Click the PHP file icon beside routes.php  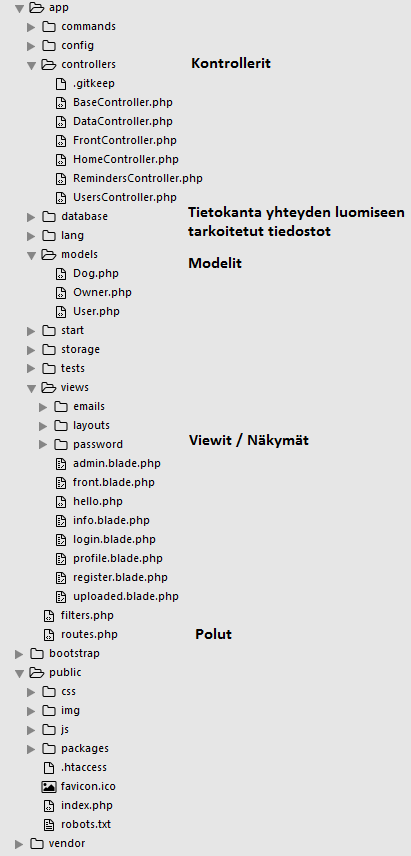[x=49, y=634]
